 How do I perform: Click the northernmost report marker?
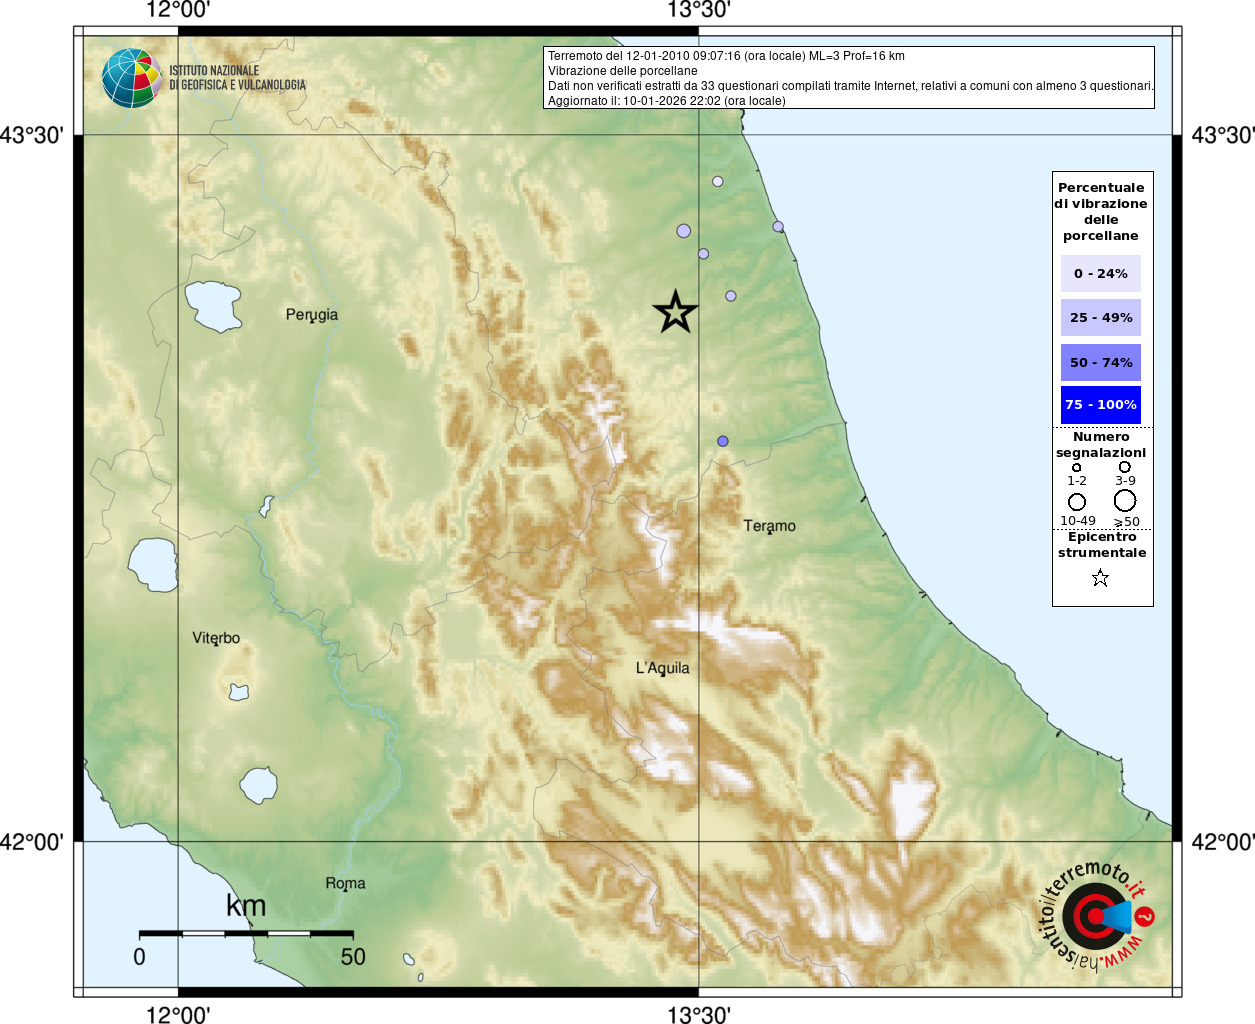click(717, 181)
